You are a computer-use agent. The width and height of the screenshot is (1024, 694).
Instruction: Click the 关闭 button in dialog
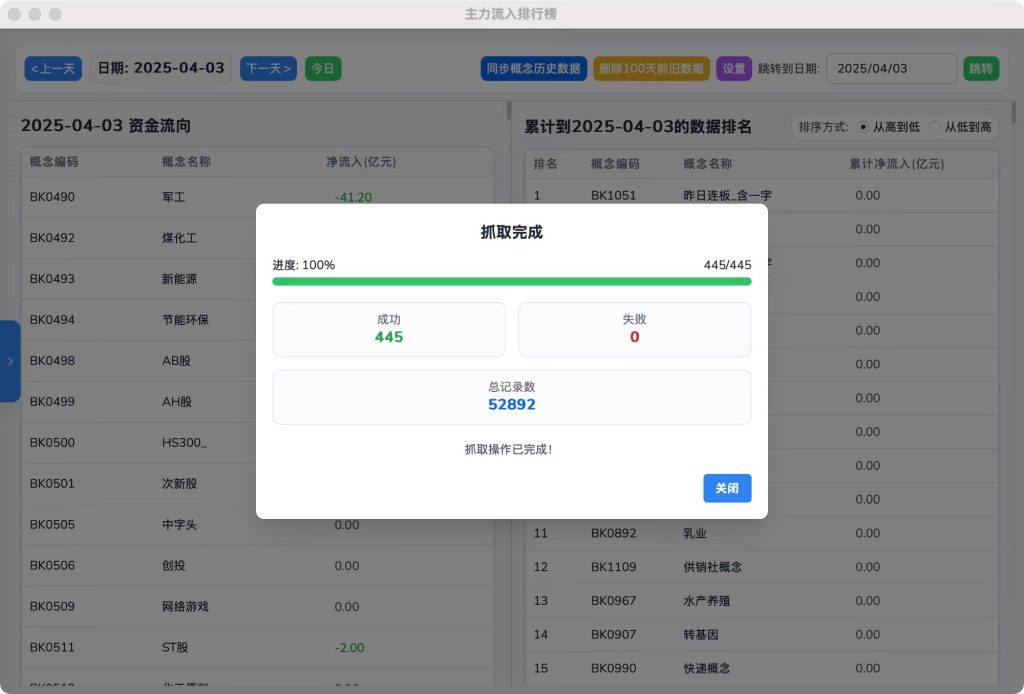coord(727,488)
